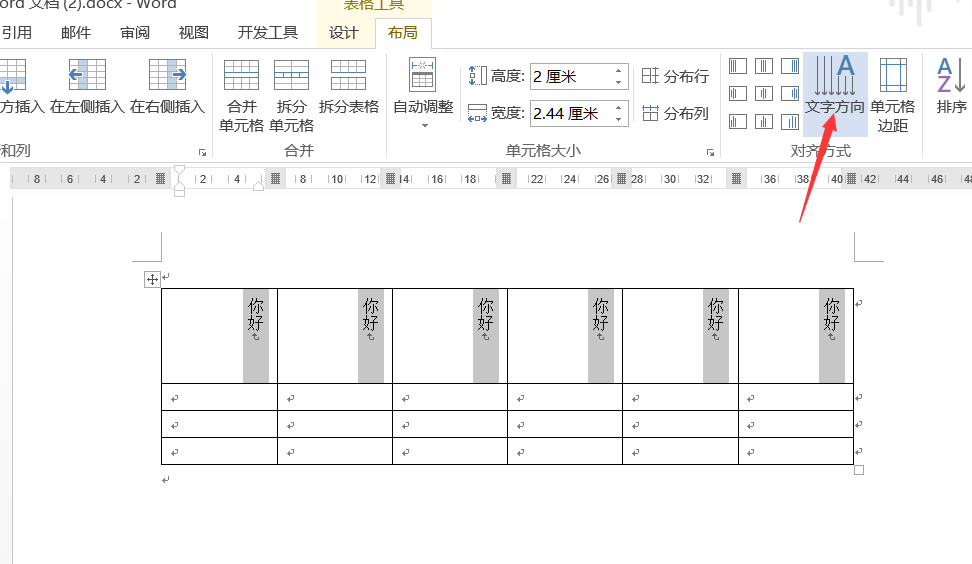Open Cell Size dialog launcher
The image size is (972, 564).
tap(710, 152)
